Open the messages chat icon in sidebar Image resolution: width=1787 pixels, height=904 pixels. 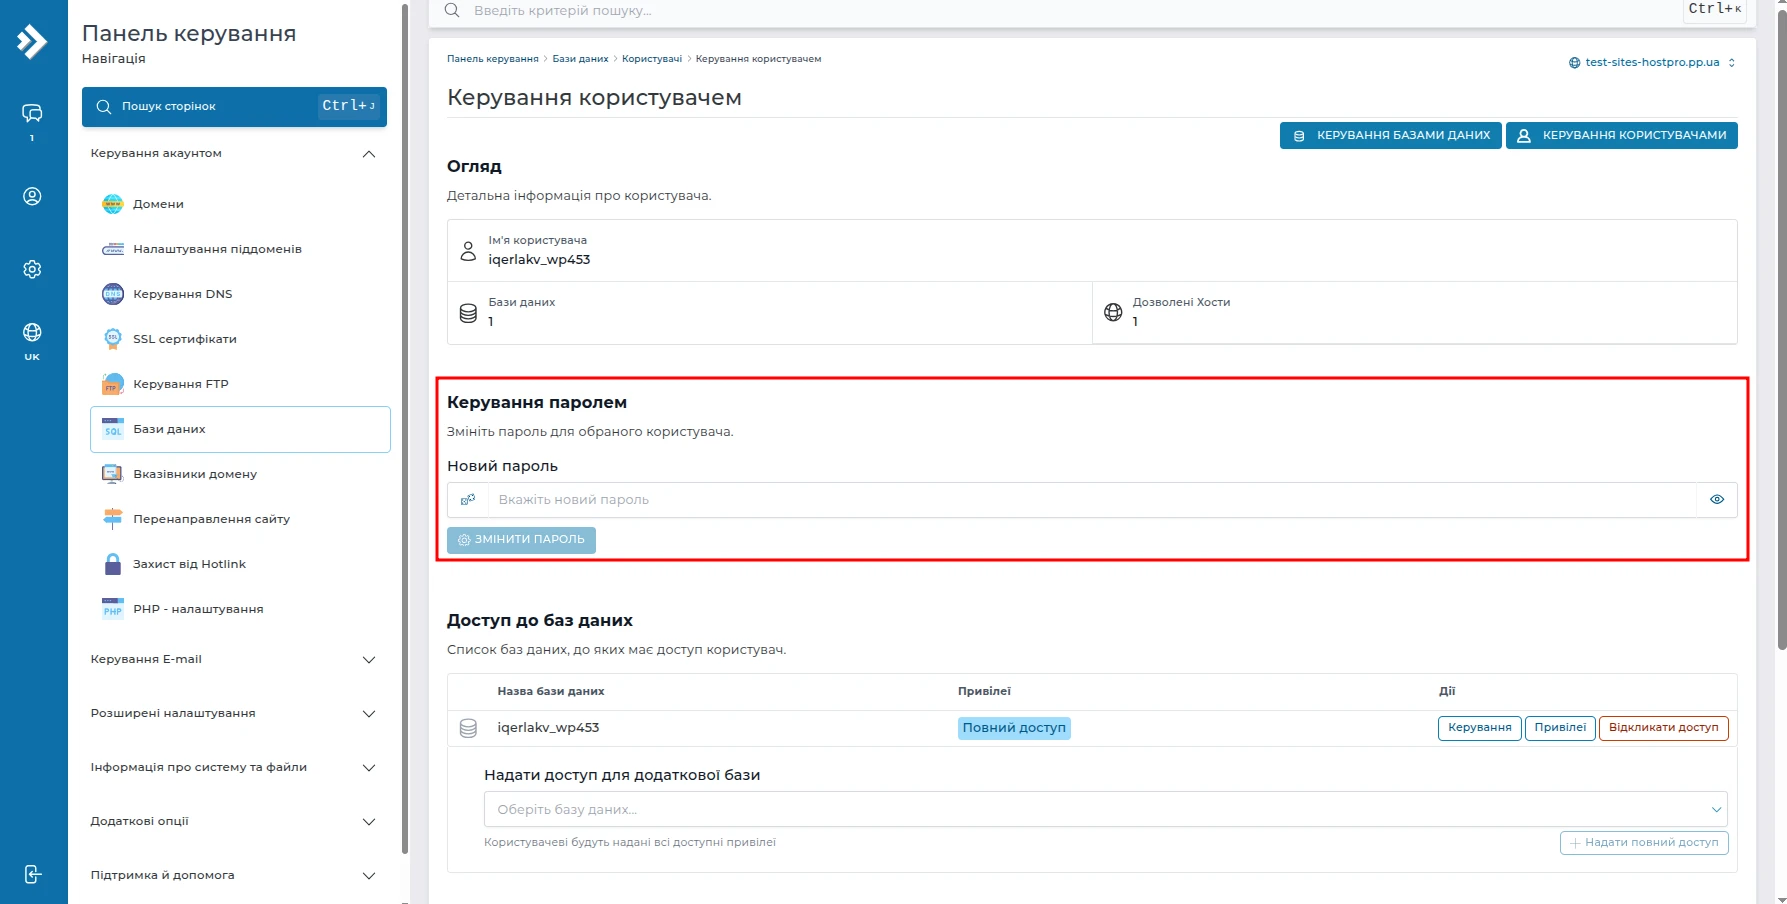click(x=32, y=113)
